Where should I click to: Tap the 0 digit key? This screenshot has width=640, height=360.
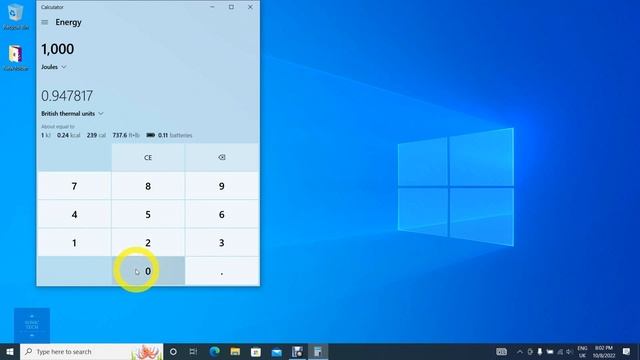(x=148, y=271)
